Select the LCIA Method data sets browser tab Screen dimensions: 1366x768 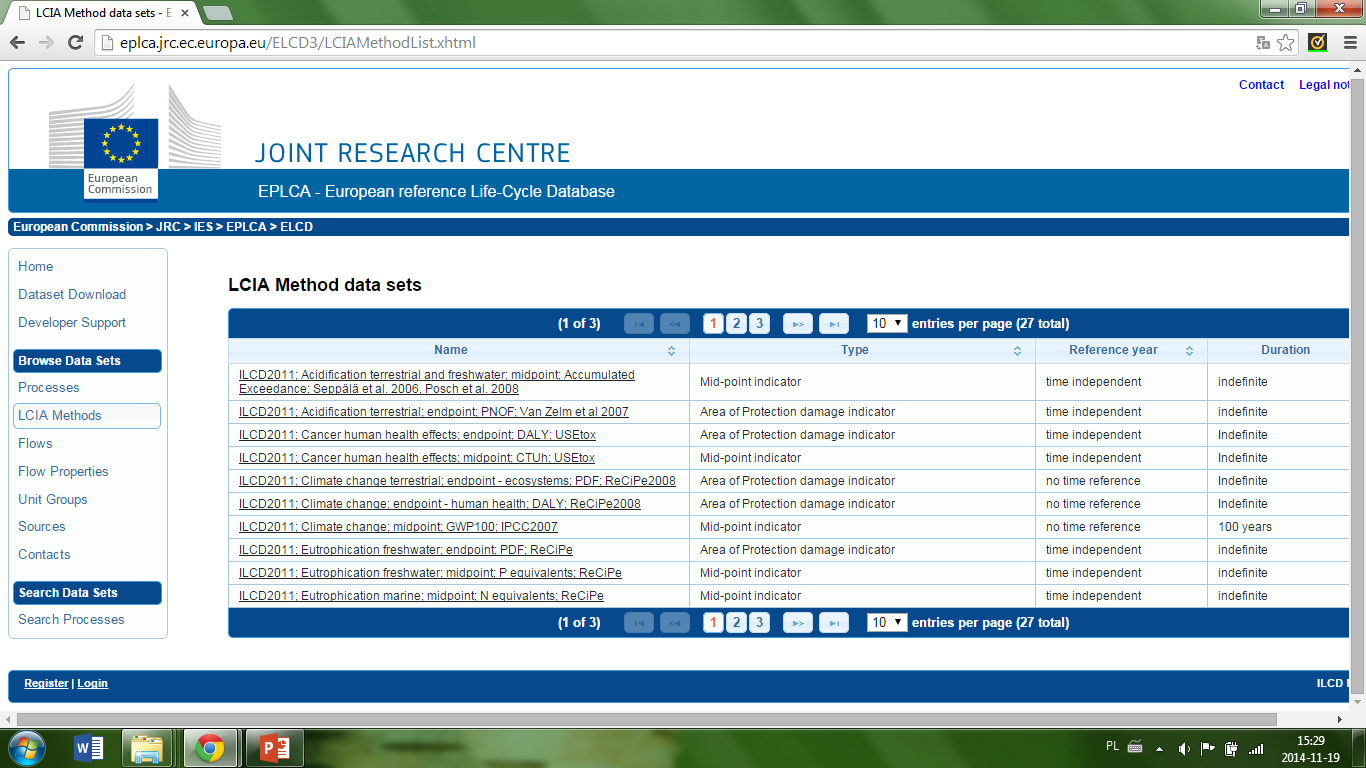tap(101, 13)
